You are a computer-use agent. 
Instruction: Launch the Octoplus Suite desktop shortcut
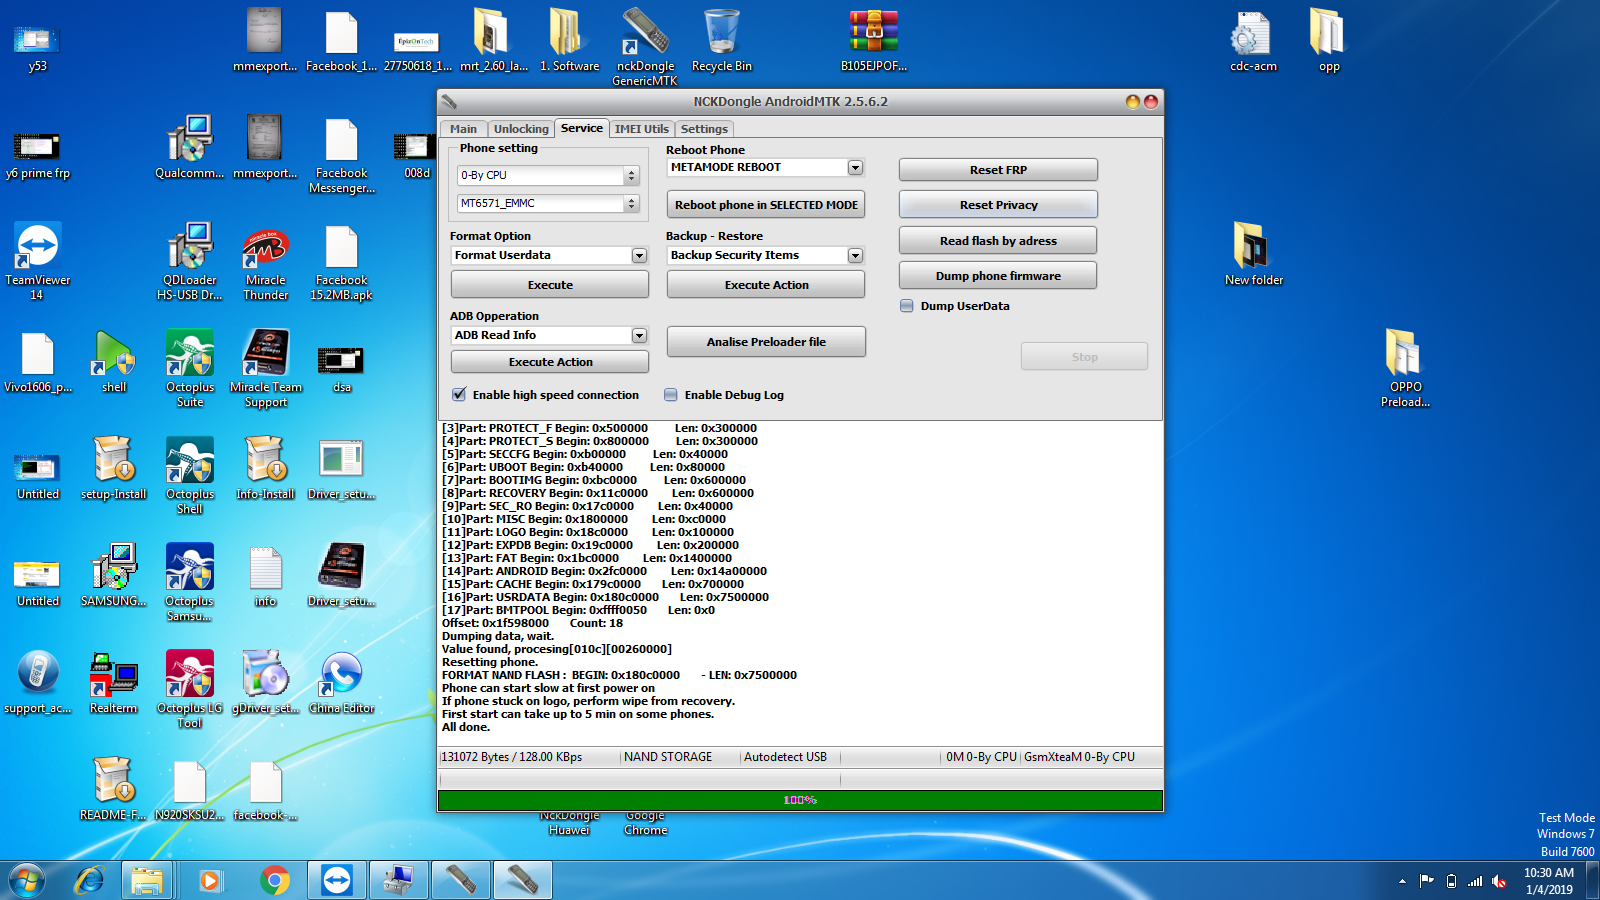tap(190, 368)
